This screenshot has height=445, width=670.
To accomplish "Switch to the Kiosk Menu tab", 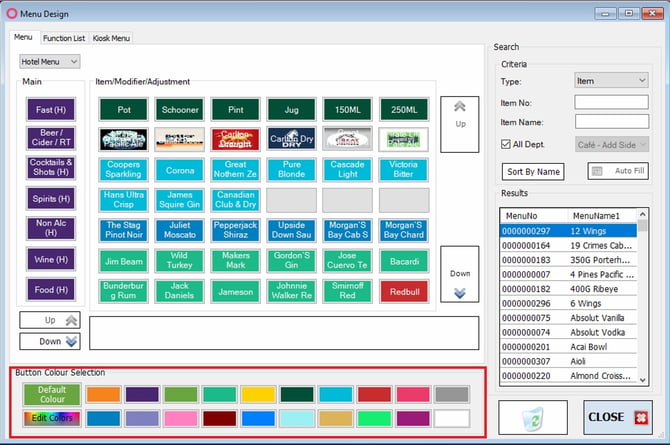I will coord(111,38).
